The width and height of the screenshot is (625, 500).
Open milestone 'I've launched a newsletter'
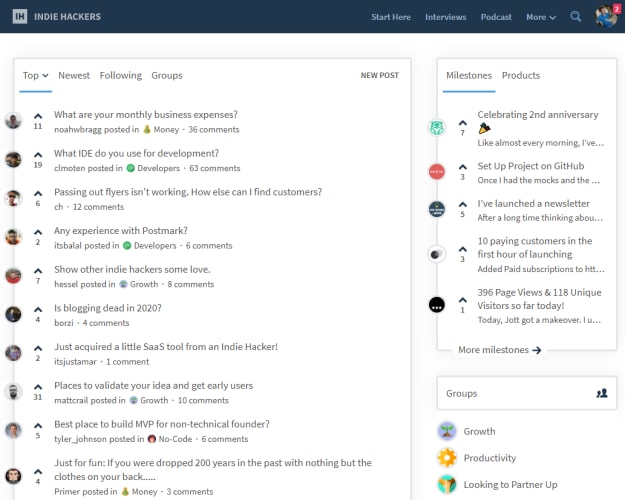533,203
